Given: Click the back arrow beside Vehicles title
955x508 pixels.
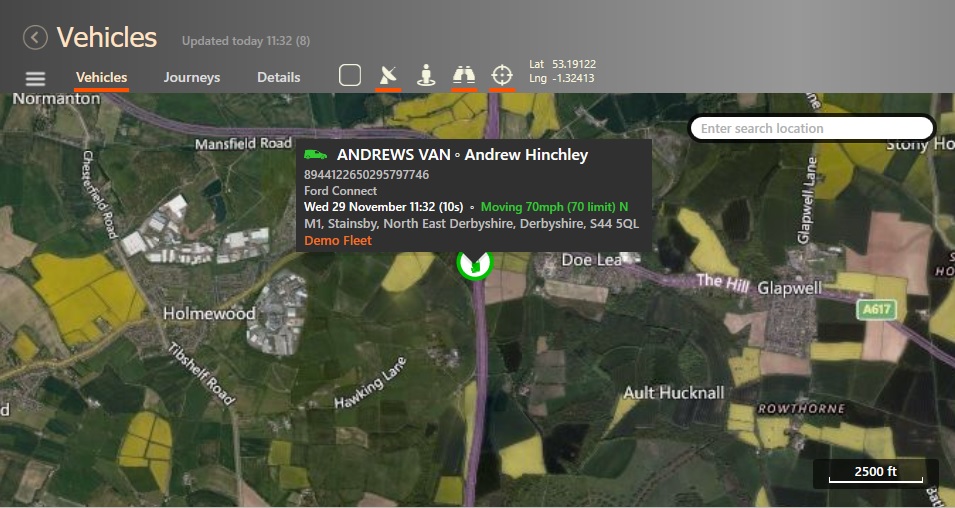Looking at the screenshot, I should [35, 37].
